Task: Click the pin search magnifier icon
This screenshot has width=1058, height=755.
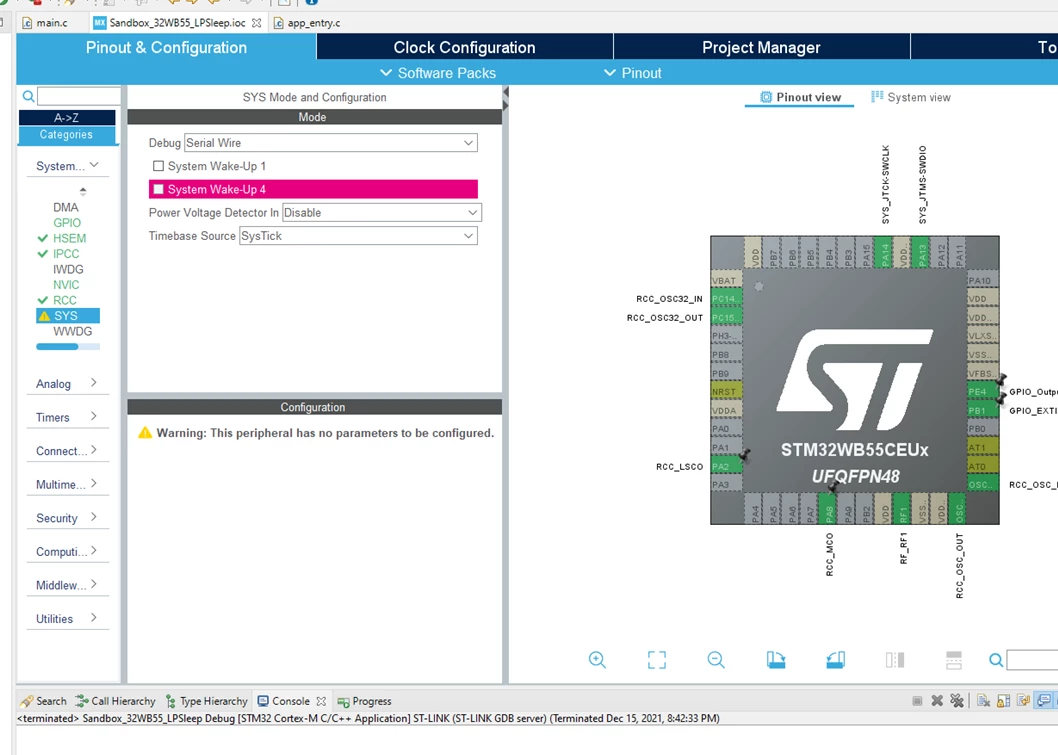Action: 996,660
